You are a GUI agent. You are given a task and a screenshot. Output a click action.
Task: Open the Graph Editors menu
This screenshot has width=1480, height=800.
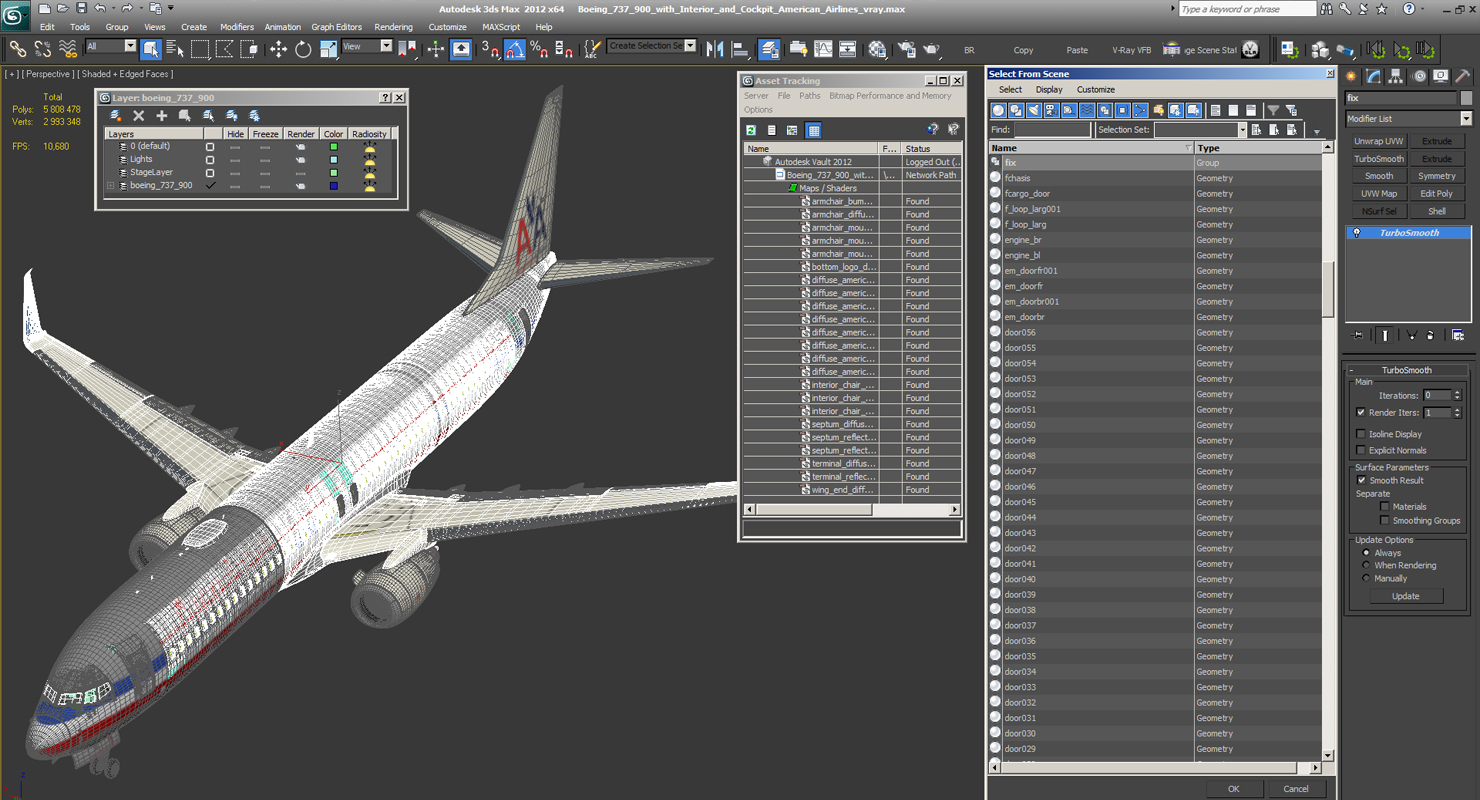point(337,27)
